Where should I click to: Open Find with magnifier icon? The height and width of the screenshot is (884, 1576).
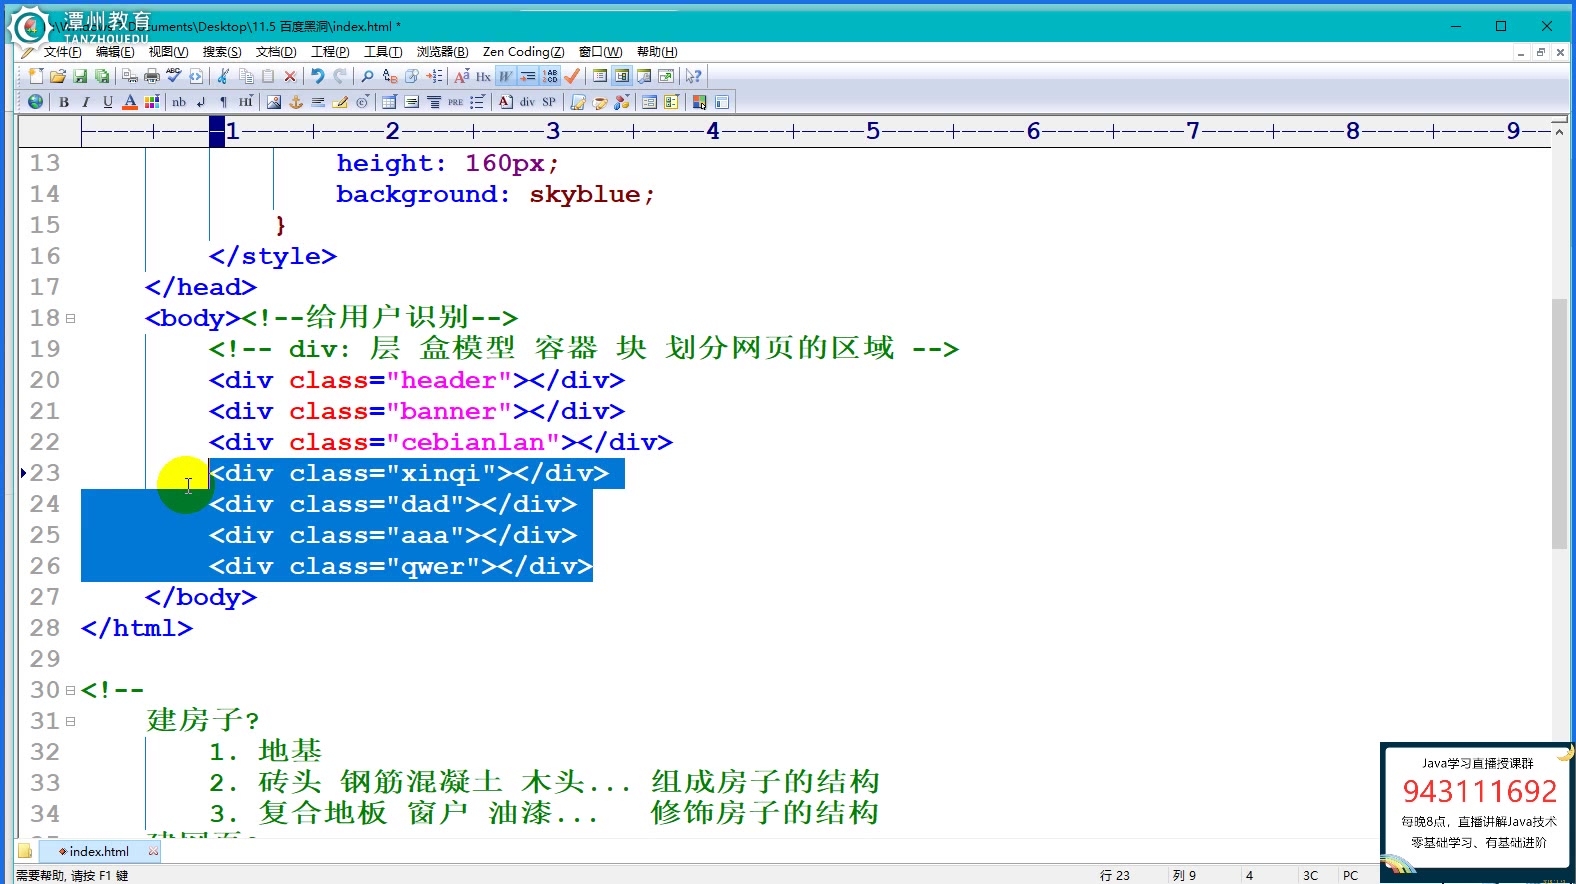[x=367, y=76]
